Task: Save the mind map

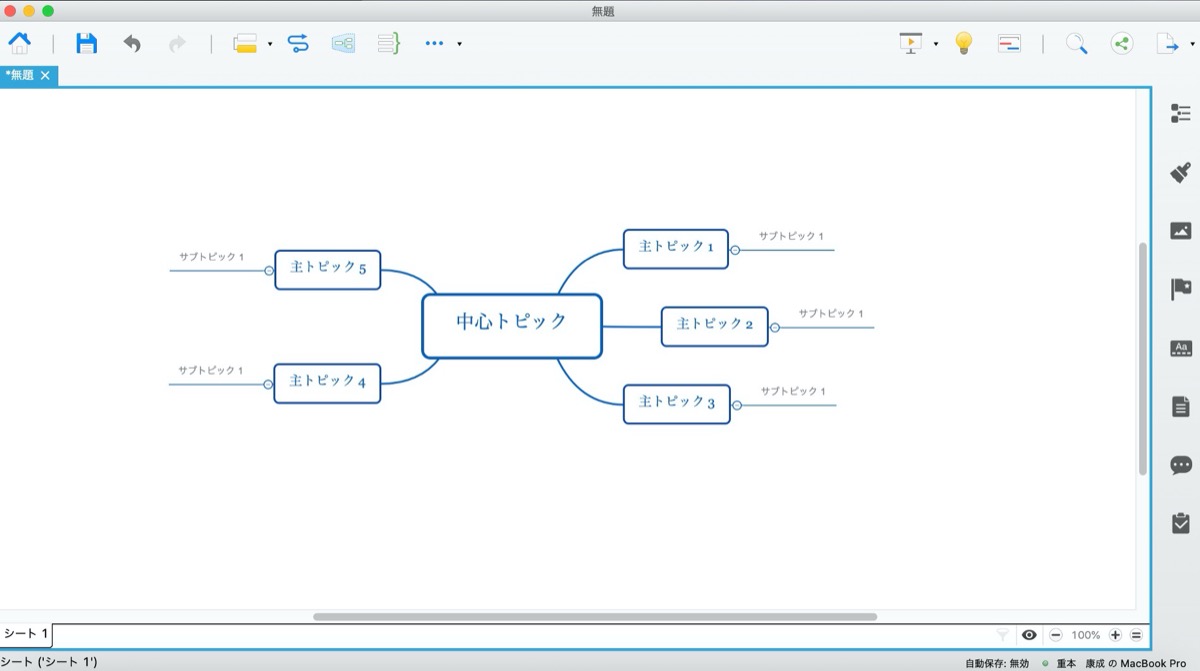Action: tap(87, 43)
